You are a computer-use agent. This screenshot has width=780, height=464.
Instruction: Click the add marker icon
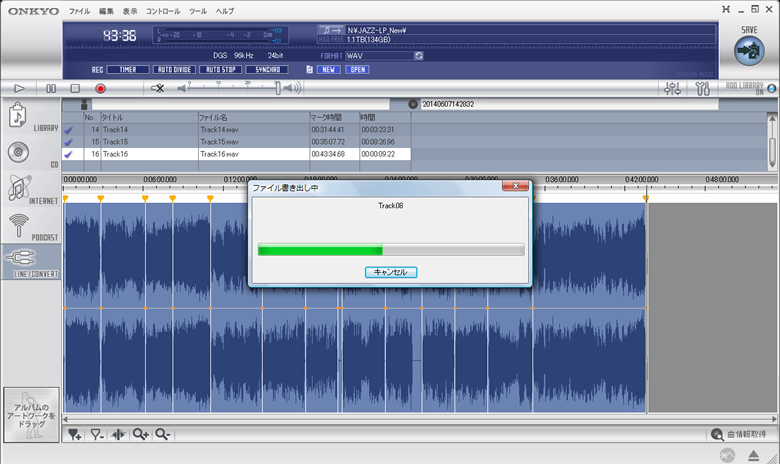coord(75,434)
